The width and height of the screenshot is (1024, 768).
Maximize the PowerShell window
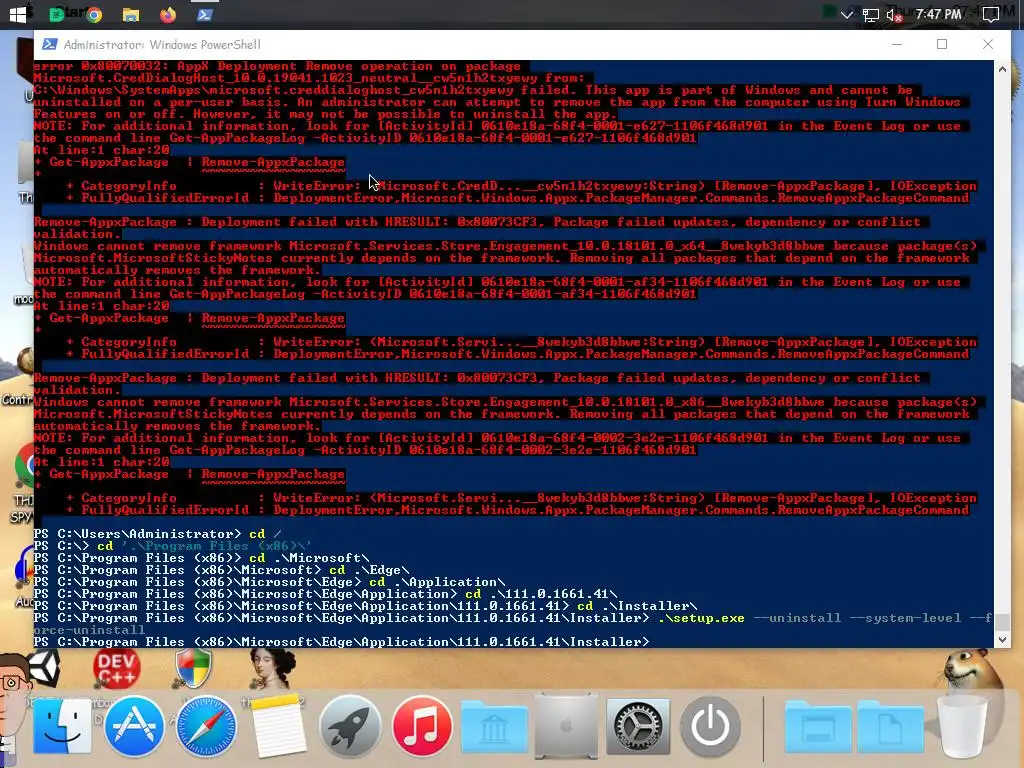[942, 44]
